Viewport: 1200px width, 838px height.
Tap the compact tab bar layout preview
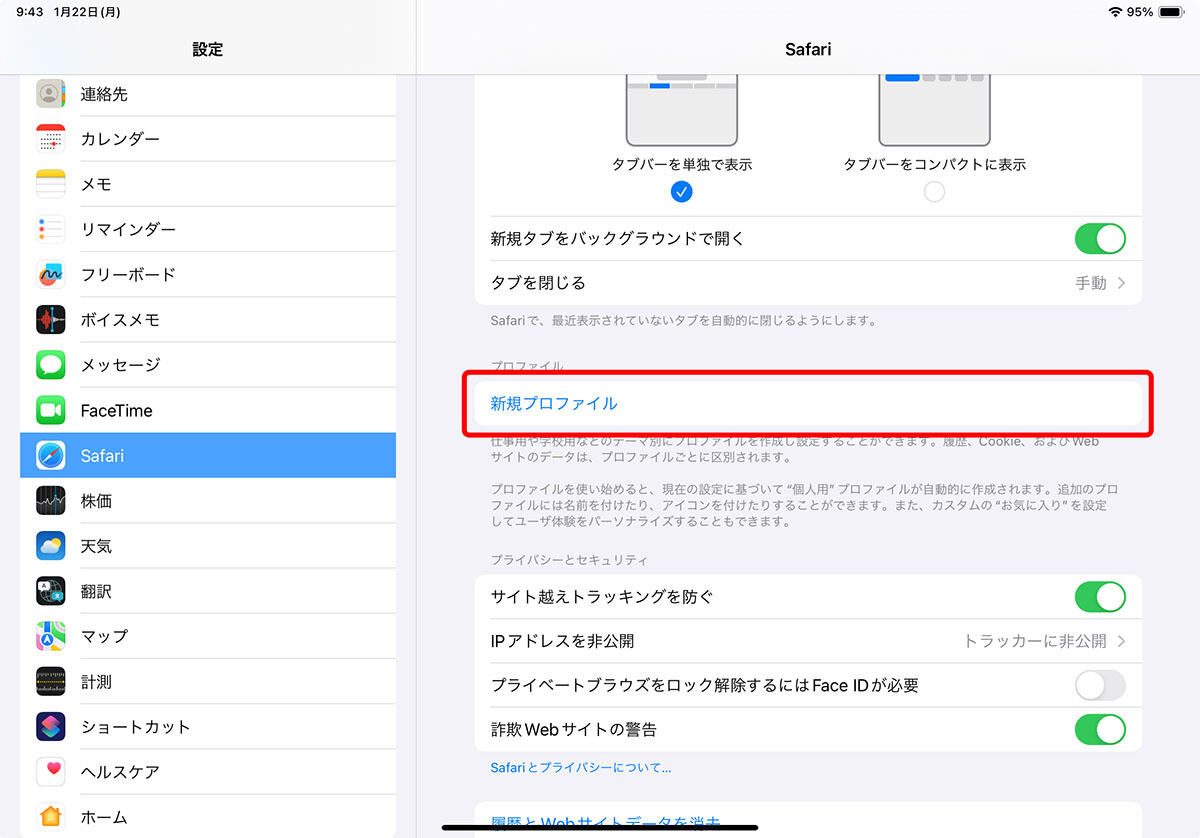coord(934,109)
